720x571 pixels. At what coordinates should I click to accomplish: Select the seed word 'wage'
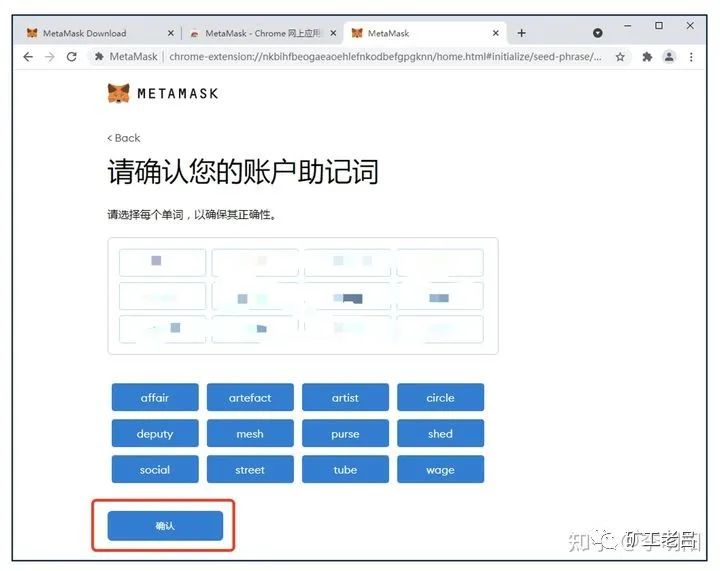pyautogui.click(x=440, y=470)
